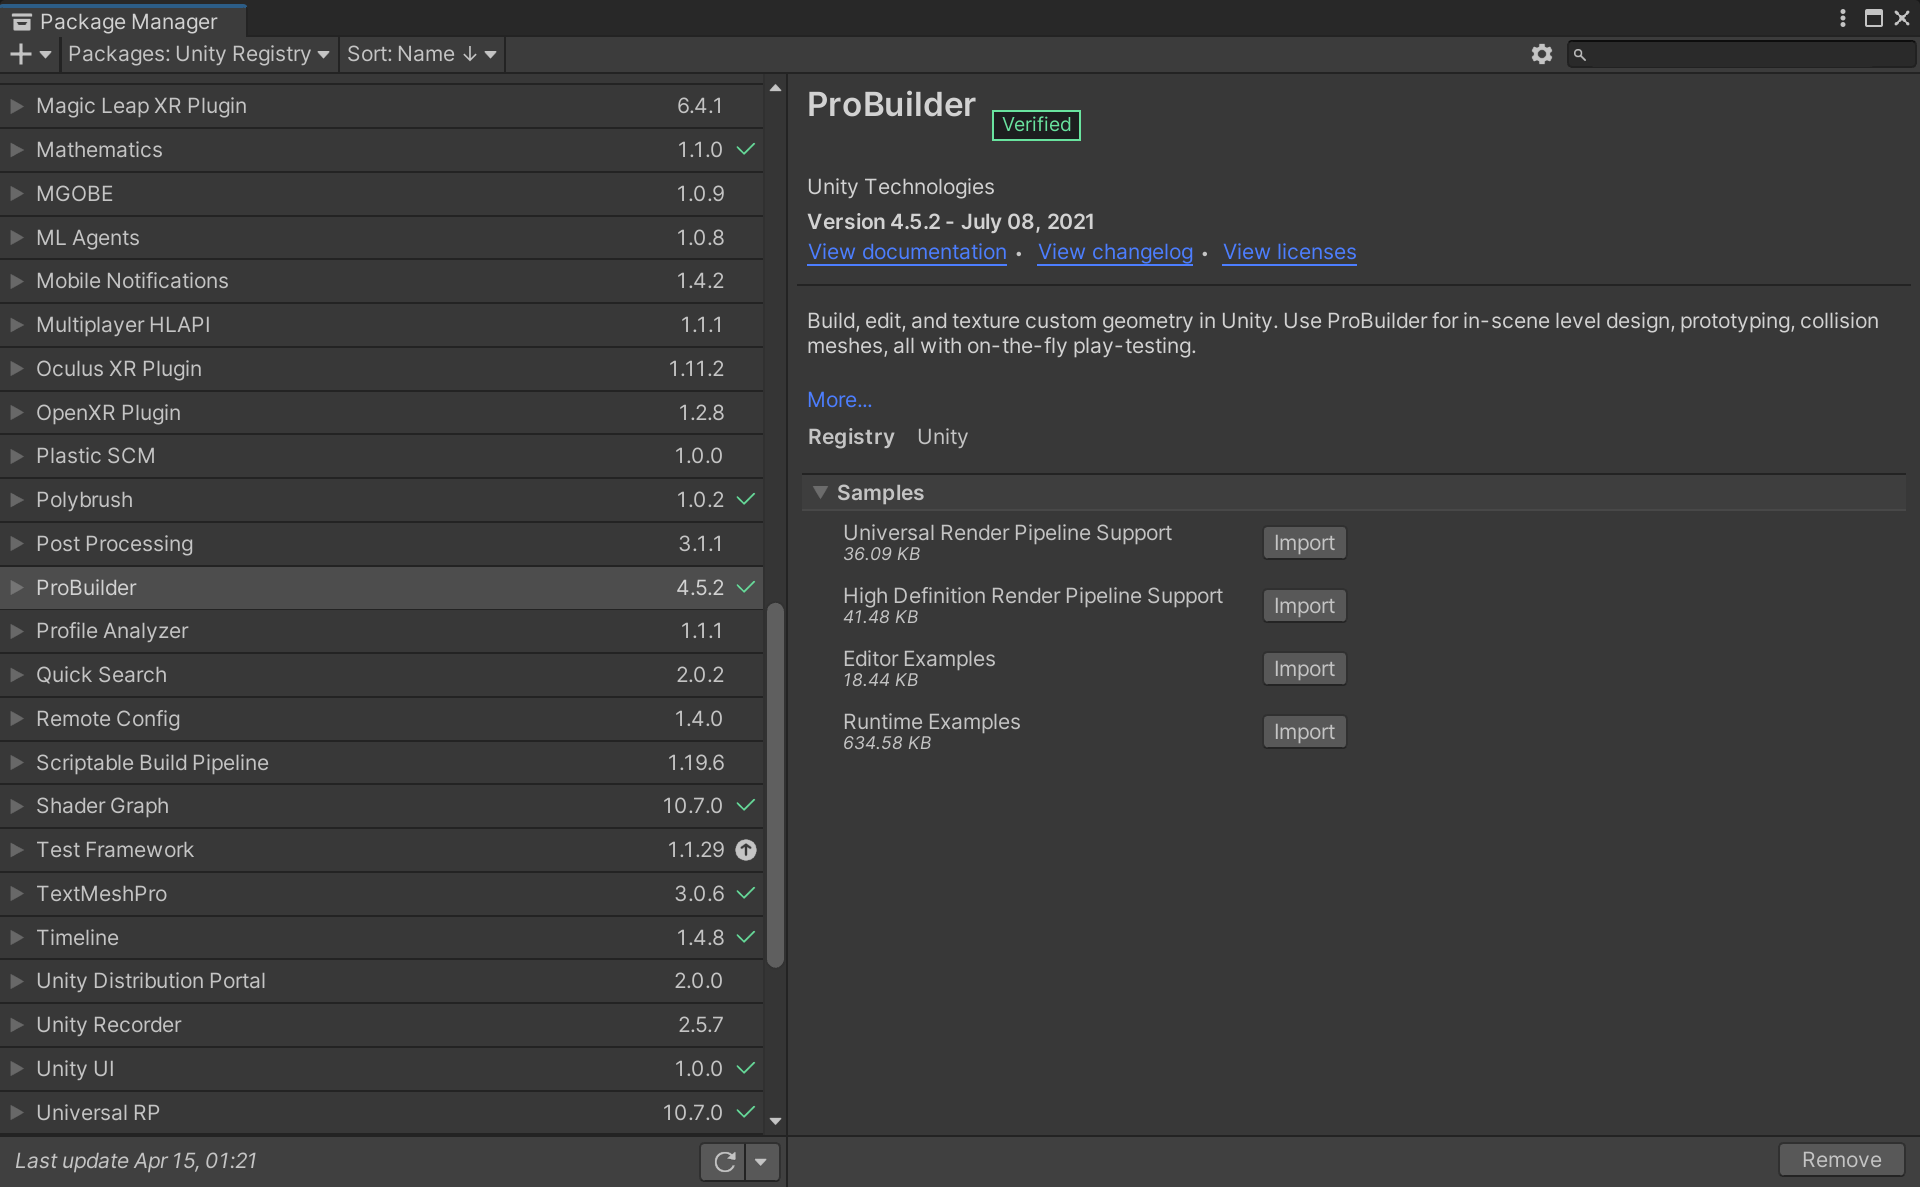Viewport: 1920px width, 1187px height.
Task: Click the refresh packages list button
Action: (724, 1161)
